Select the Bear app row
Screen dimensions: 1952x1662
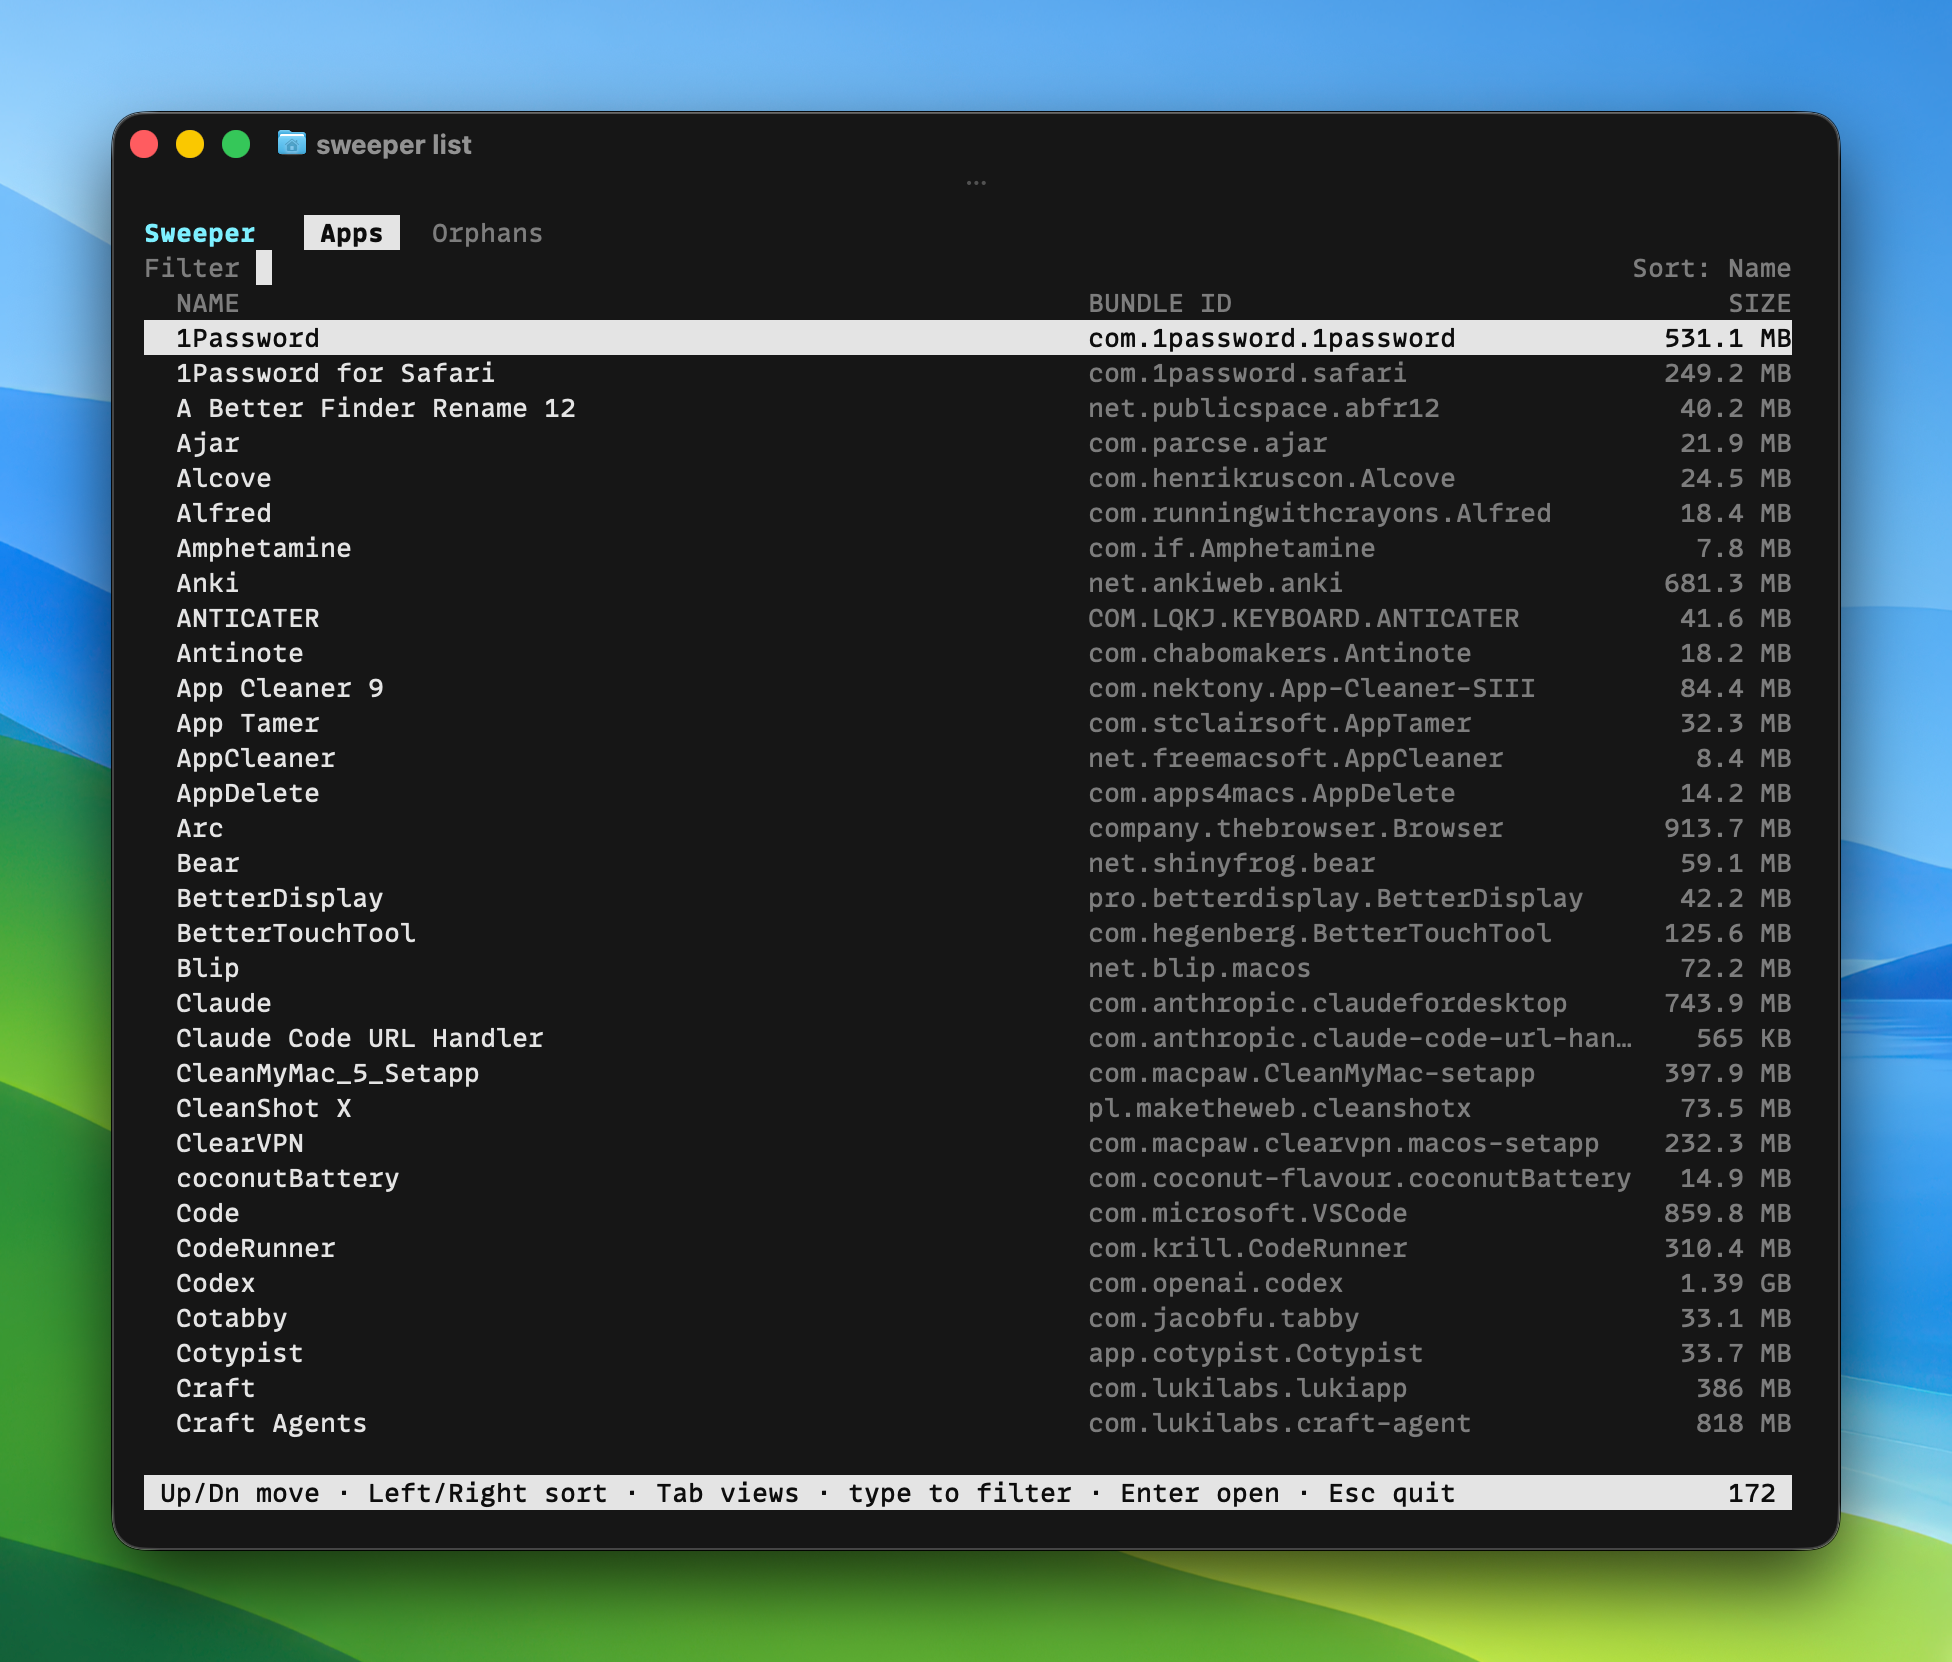pyautogui.click(x=967, y=863)
